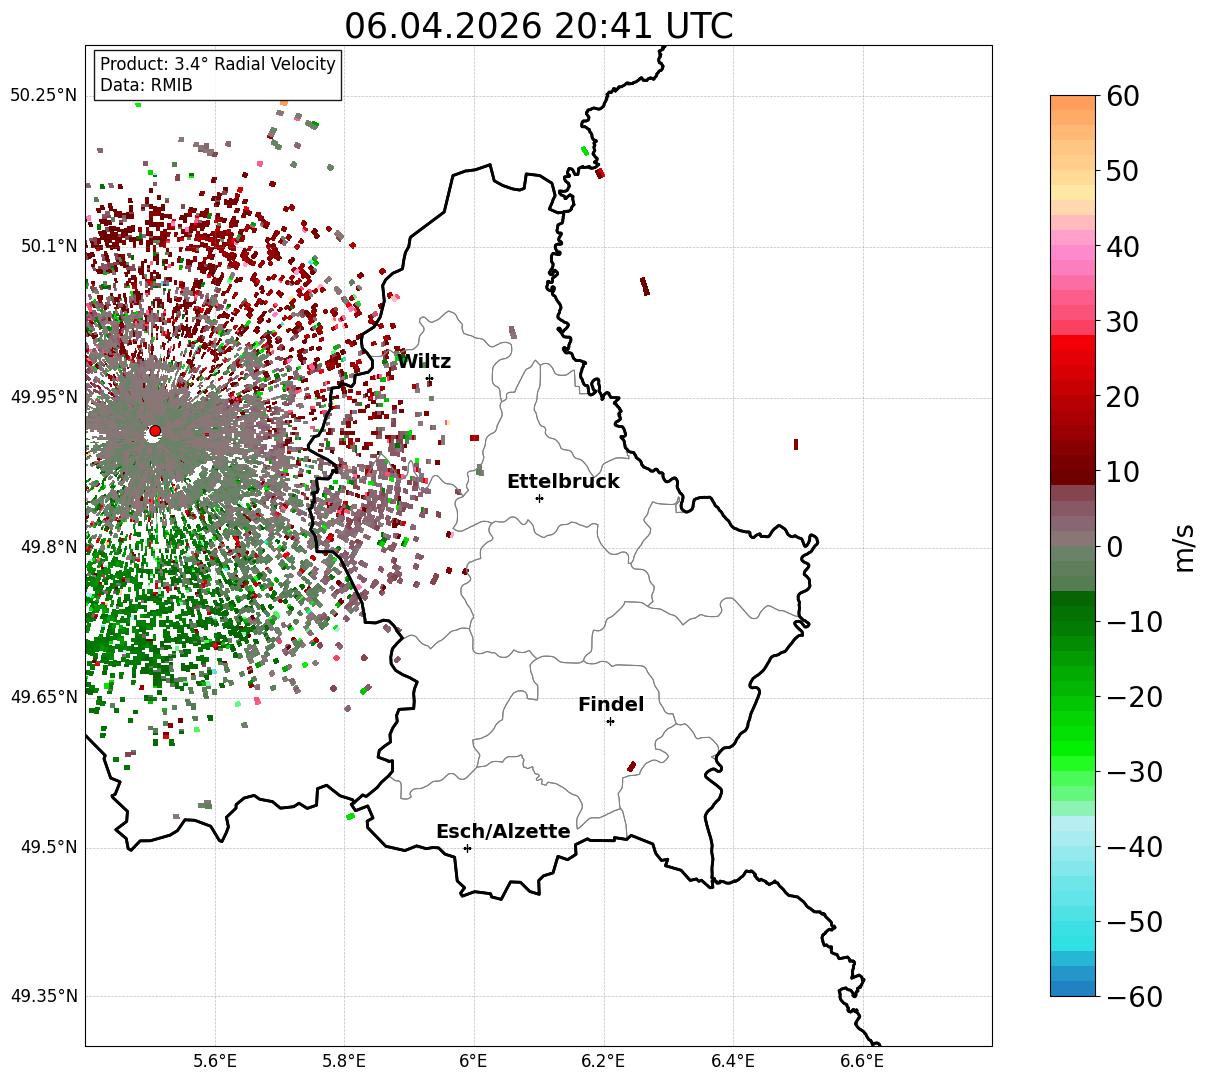Click the Findel station cross marker
The image size is (1207, 1081).
pos(610,721)
